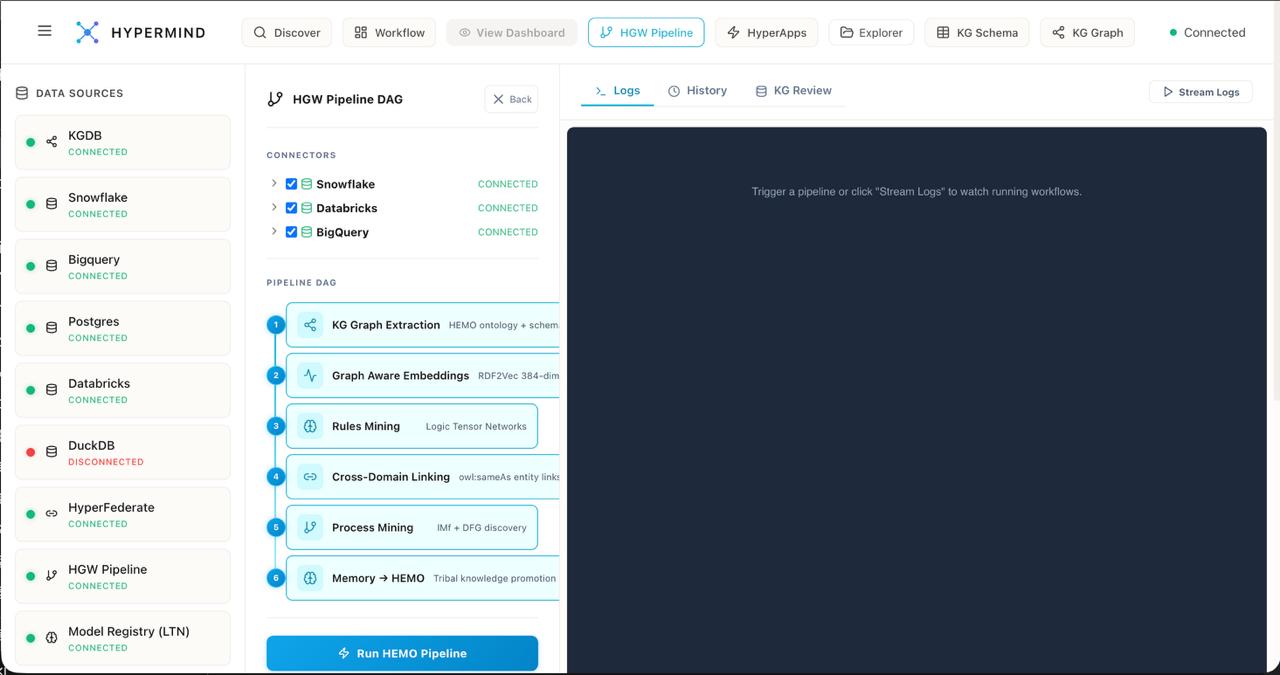Click the Stream Logs button
Viewport: 1280px width, 675px height.
coord(1201,92)
